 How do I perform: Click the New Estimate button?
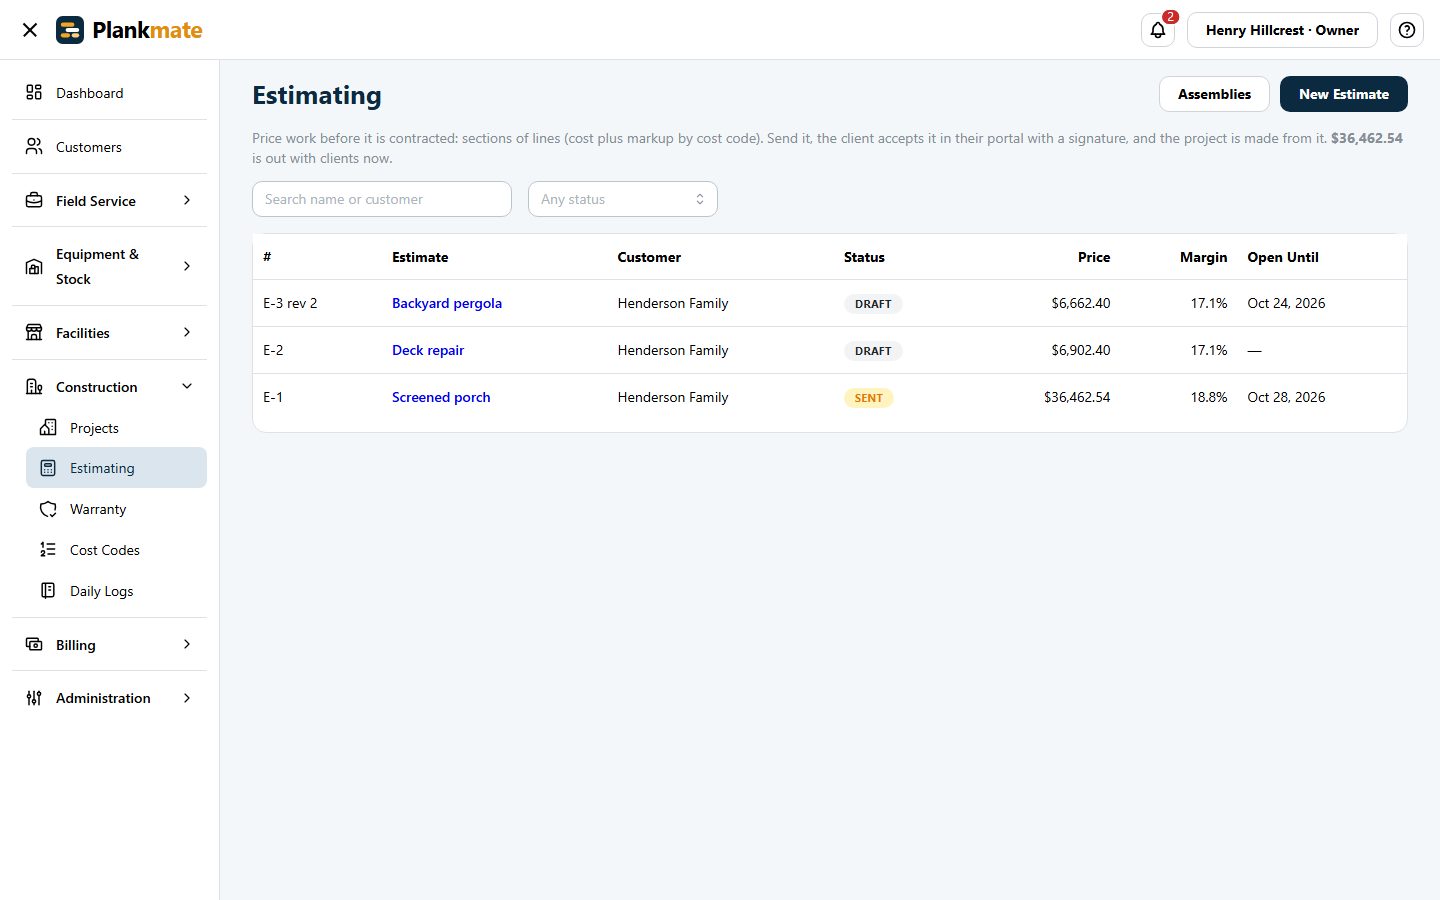(x=1344, y=94)
